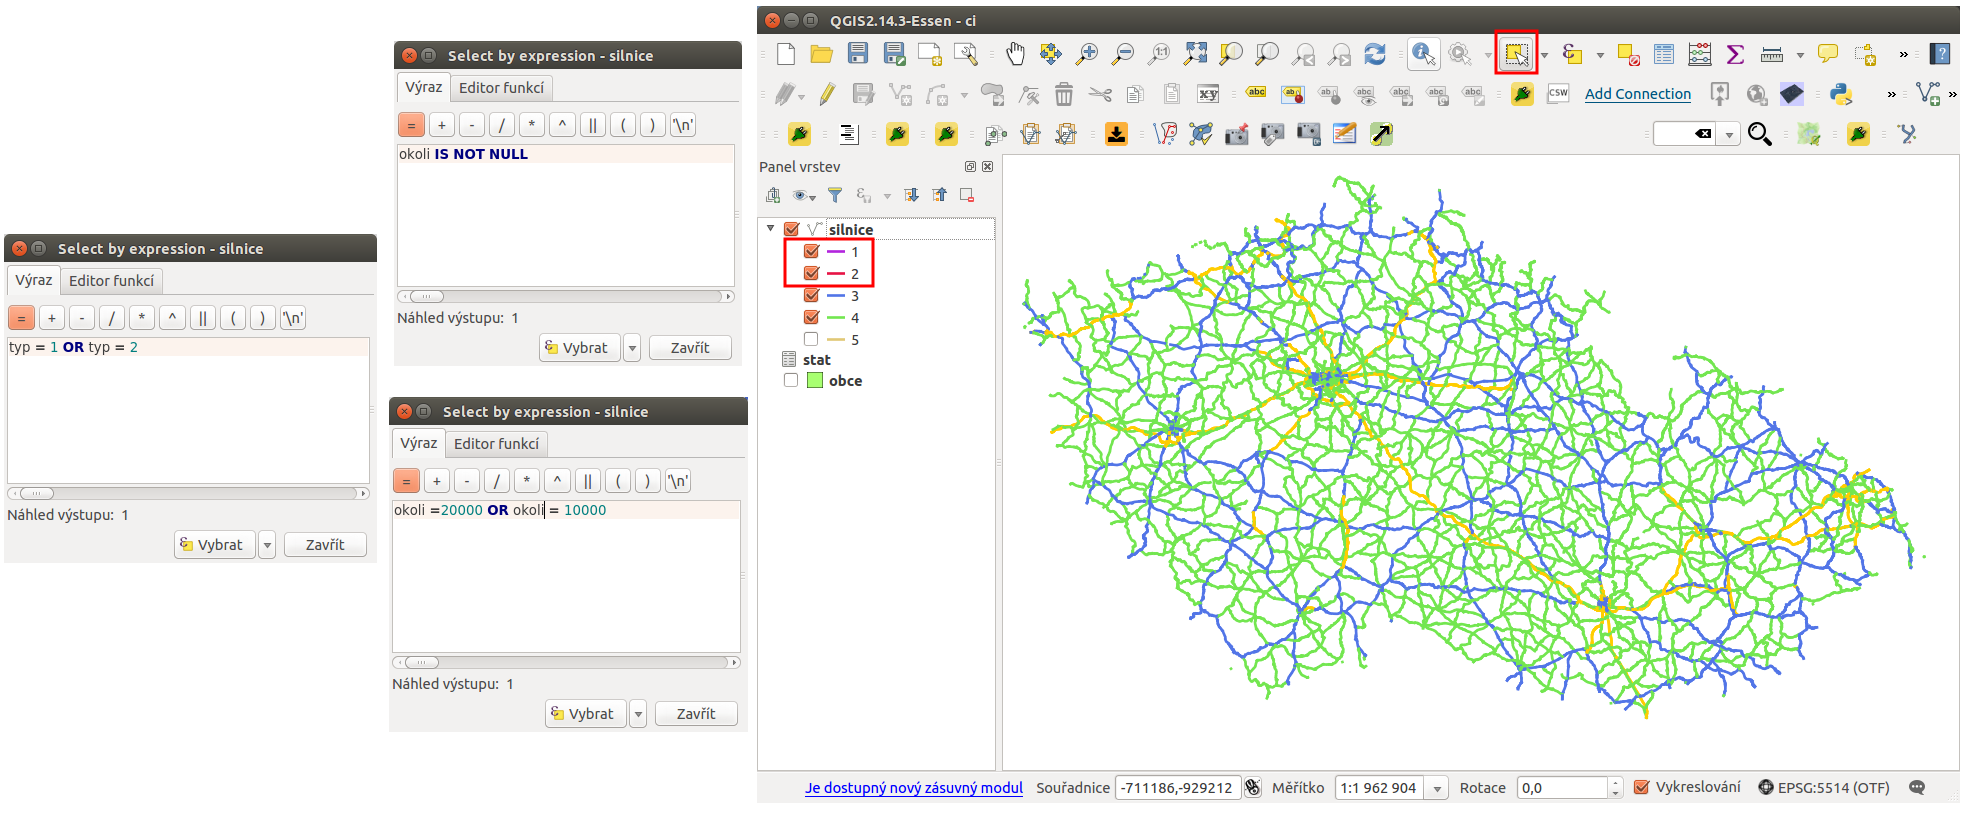The image size is (1966, 814).
Task: Open the Vybrat dropdown in 'okoli IS NOT NULL' dialog
Action: click(632, 348)
